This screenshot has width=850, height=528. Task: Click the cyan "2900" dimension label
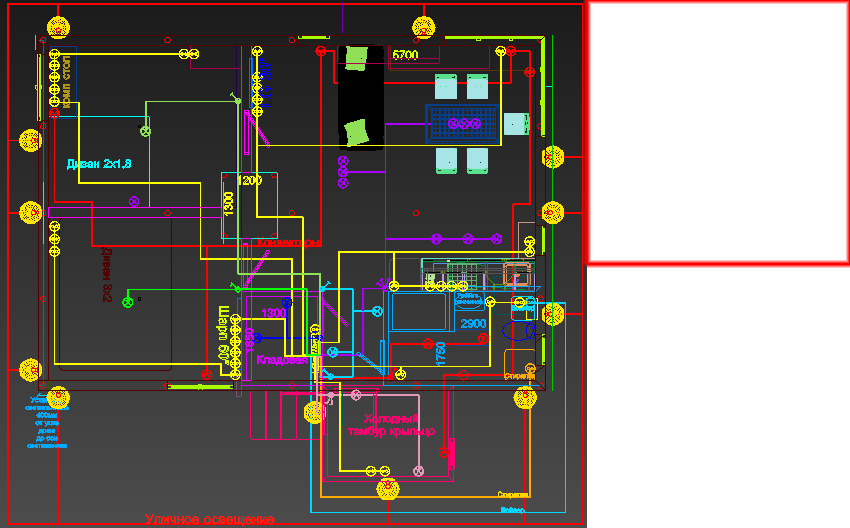(473, 324)
